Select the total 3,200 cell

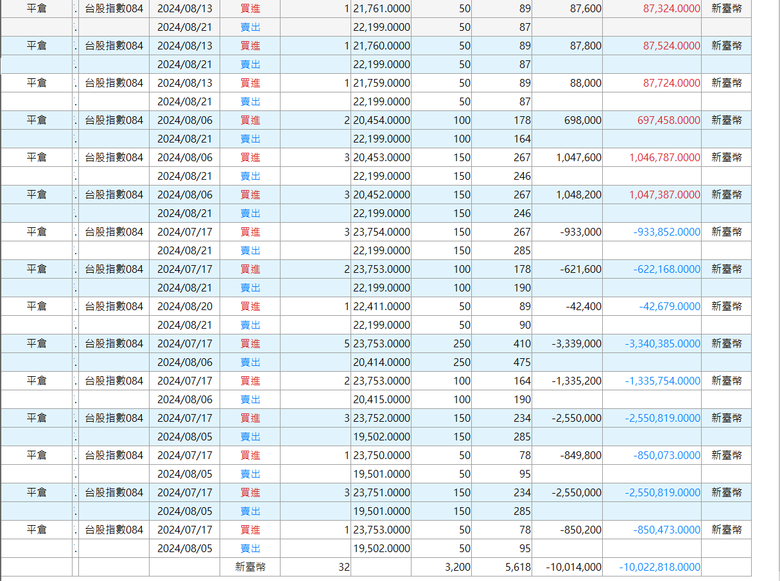(x=458, y=568)
